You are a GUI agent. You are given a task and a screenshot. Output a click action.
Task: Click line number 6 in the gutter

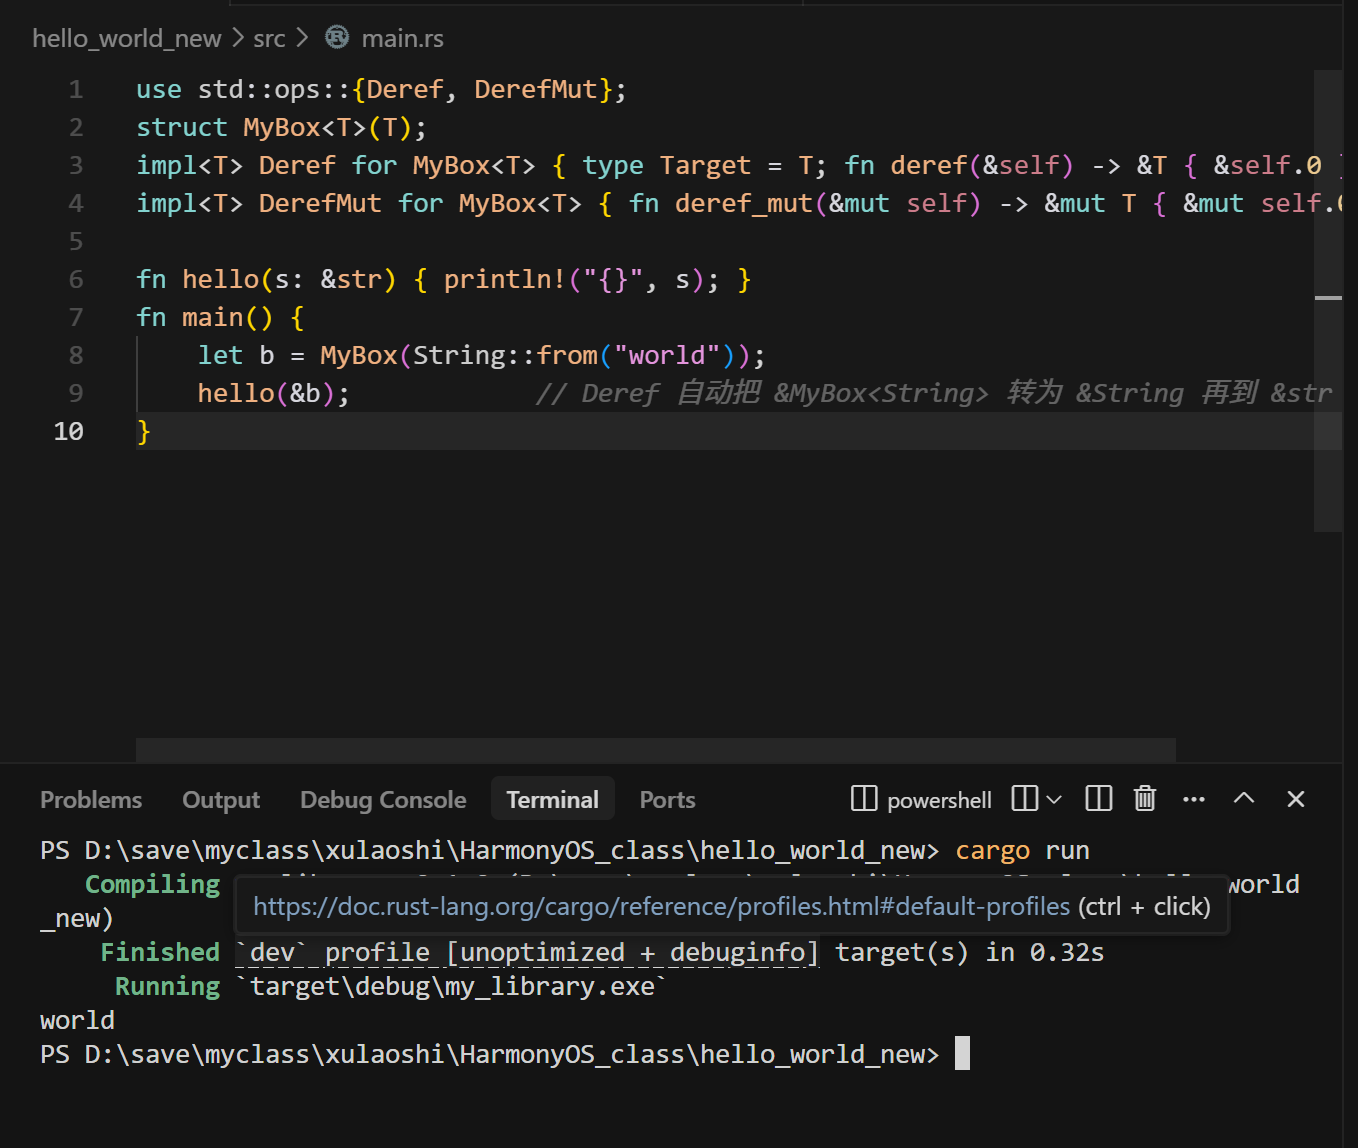(x=76, y=280)
